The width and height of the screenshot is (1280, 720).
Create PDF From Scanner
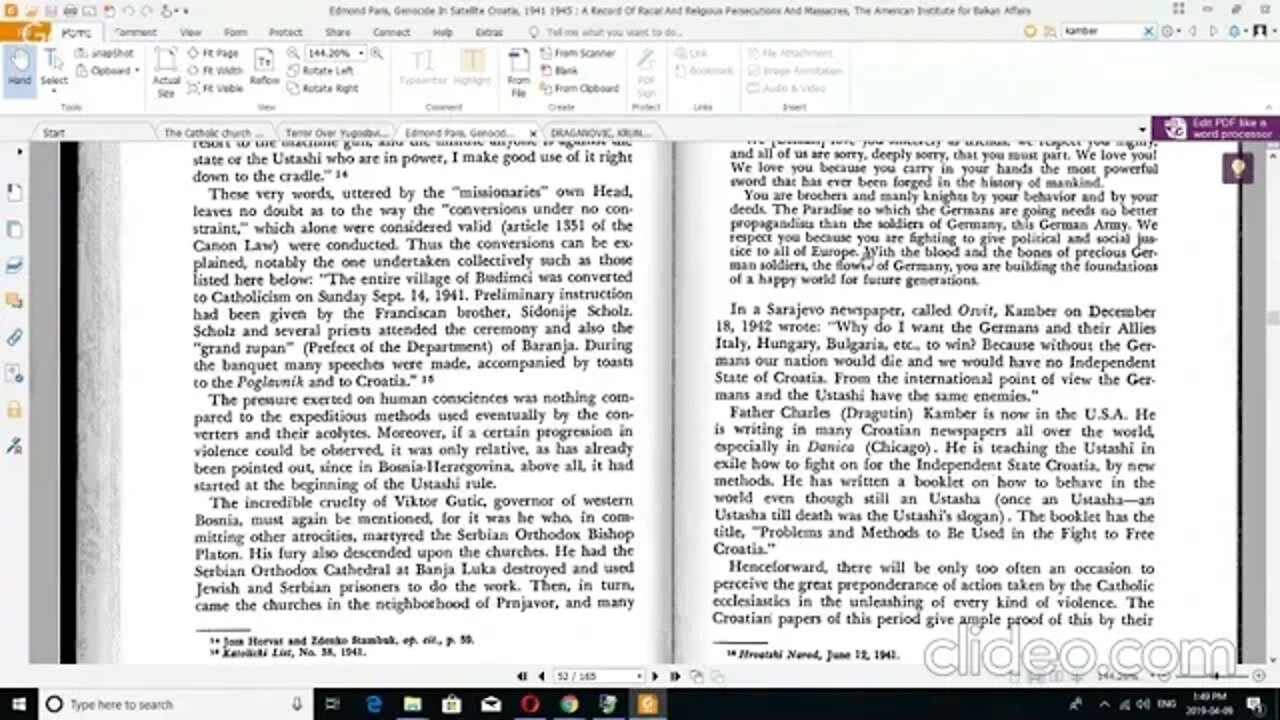(578, 53)
